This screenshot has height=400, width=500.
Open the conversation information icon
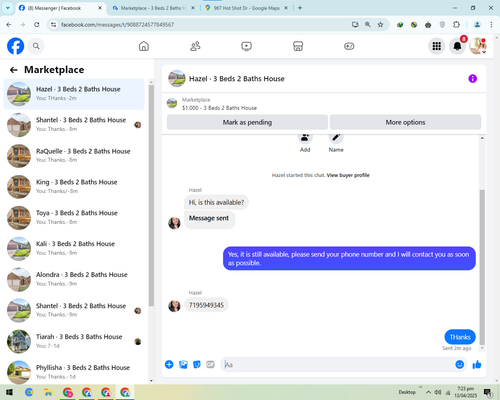tap(472, 79)
